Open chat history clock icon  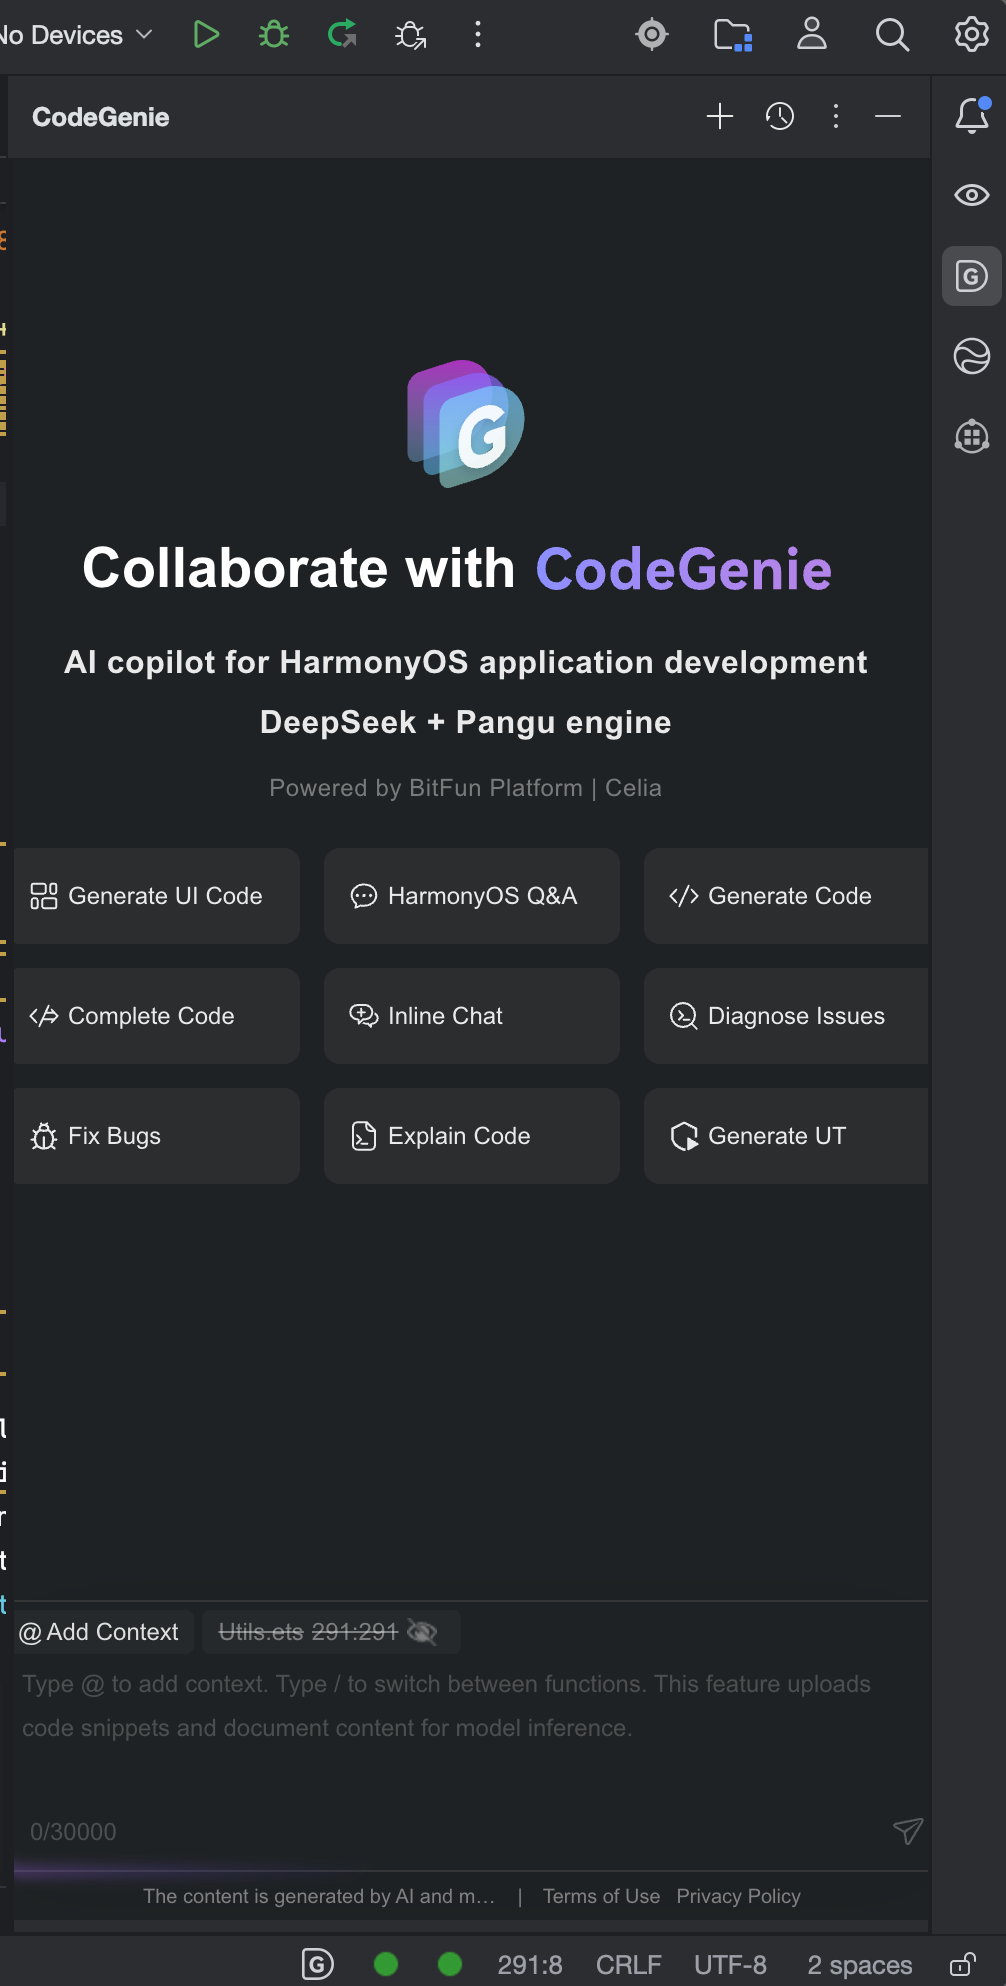pyautogui.click(x=780, y=117)
